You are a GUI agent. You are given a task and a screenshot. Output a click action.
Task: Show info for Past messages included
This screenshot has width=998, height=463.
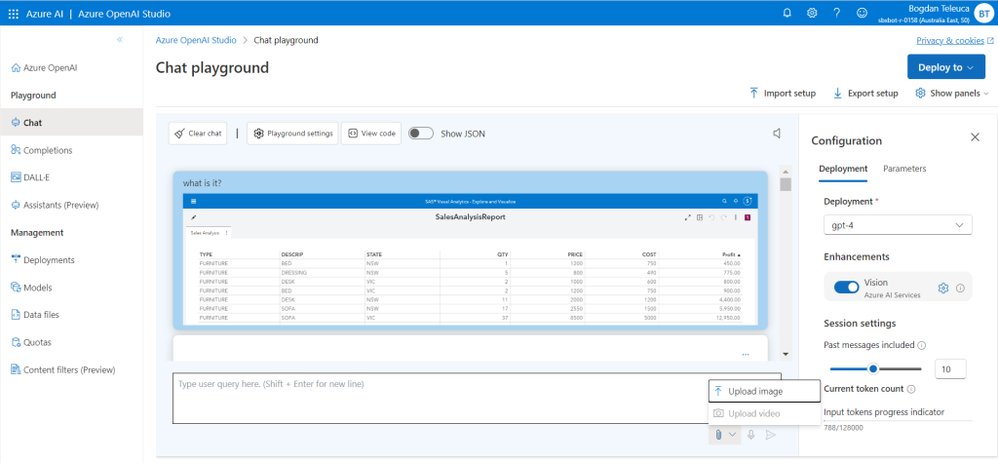[x=922, y=345]
